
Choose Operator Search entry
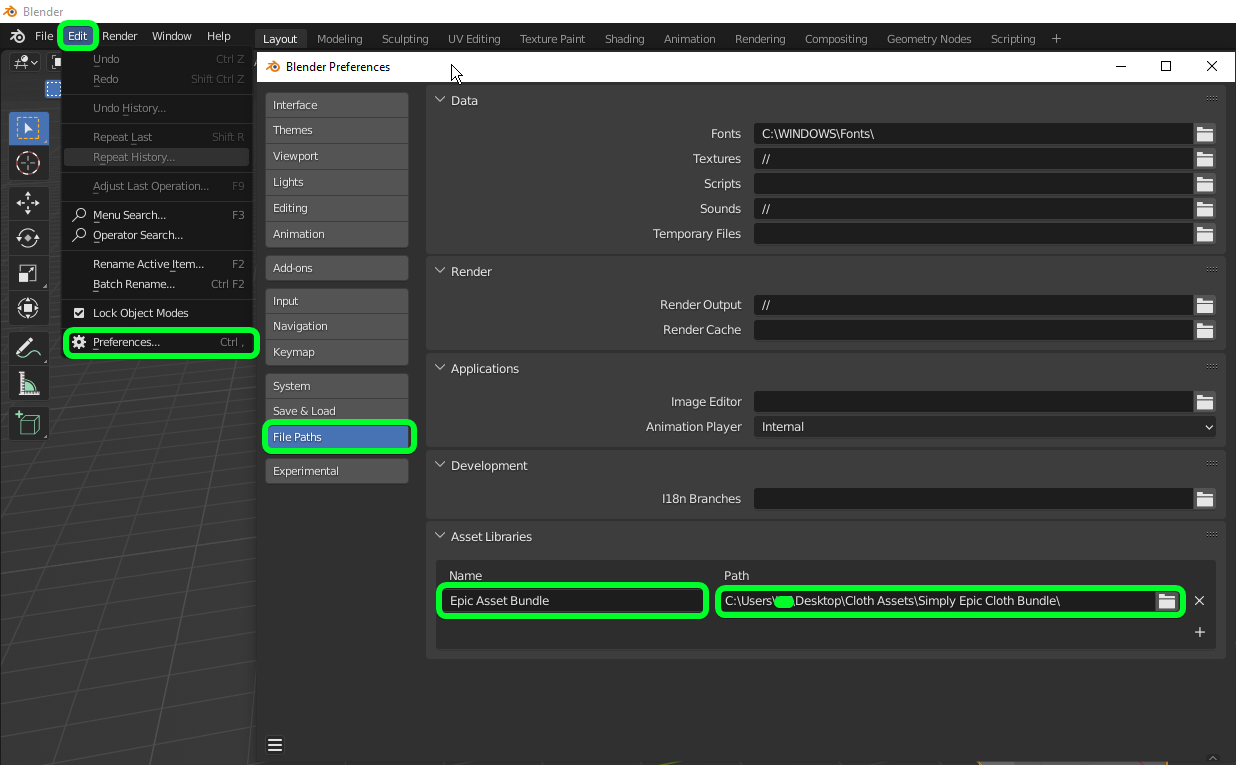pos(158,235)
